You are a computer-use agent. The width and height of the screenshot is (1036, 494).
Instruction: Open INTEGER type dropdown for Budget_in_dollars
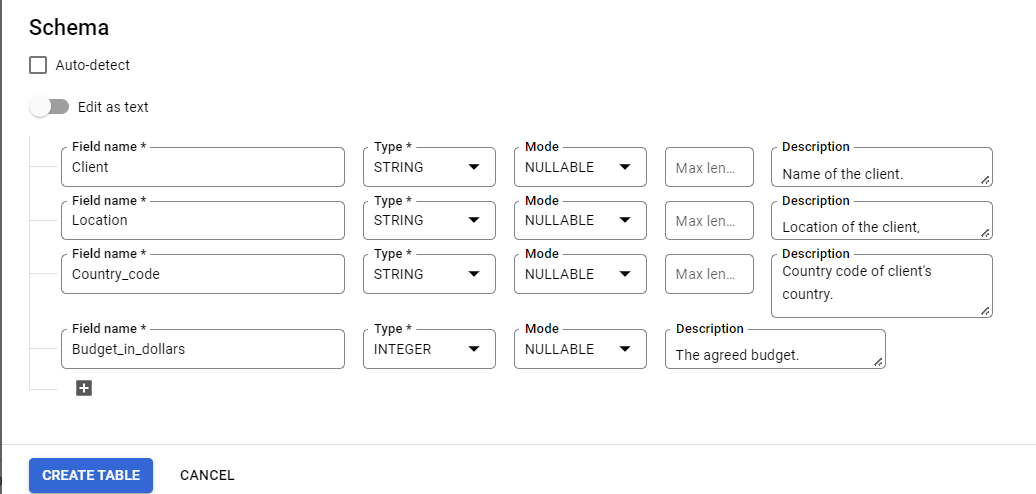click(429, 349)
